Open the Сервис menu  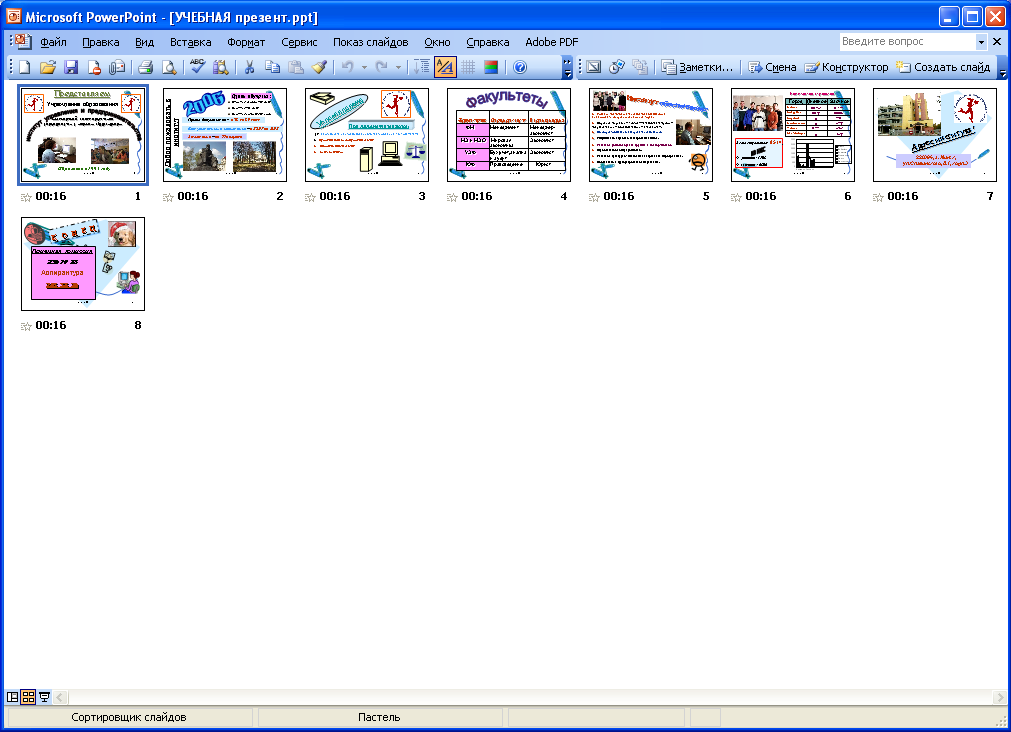[x=299, y=42]
